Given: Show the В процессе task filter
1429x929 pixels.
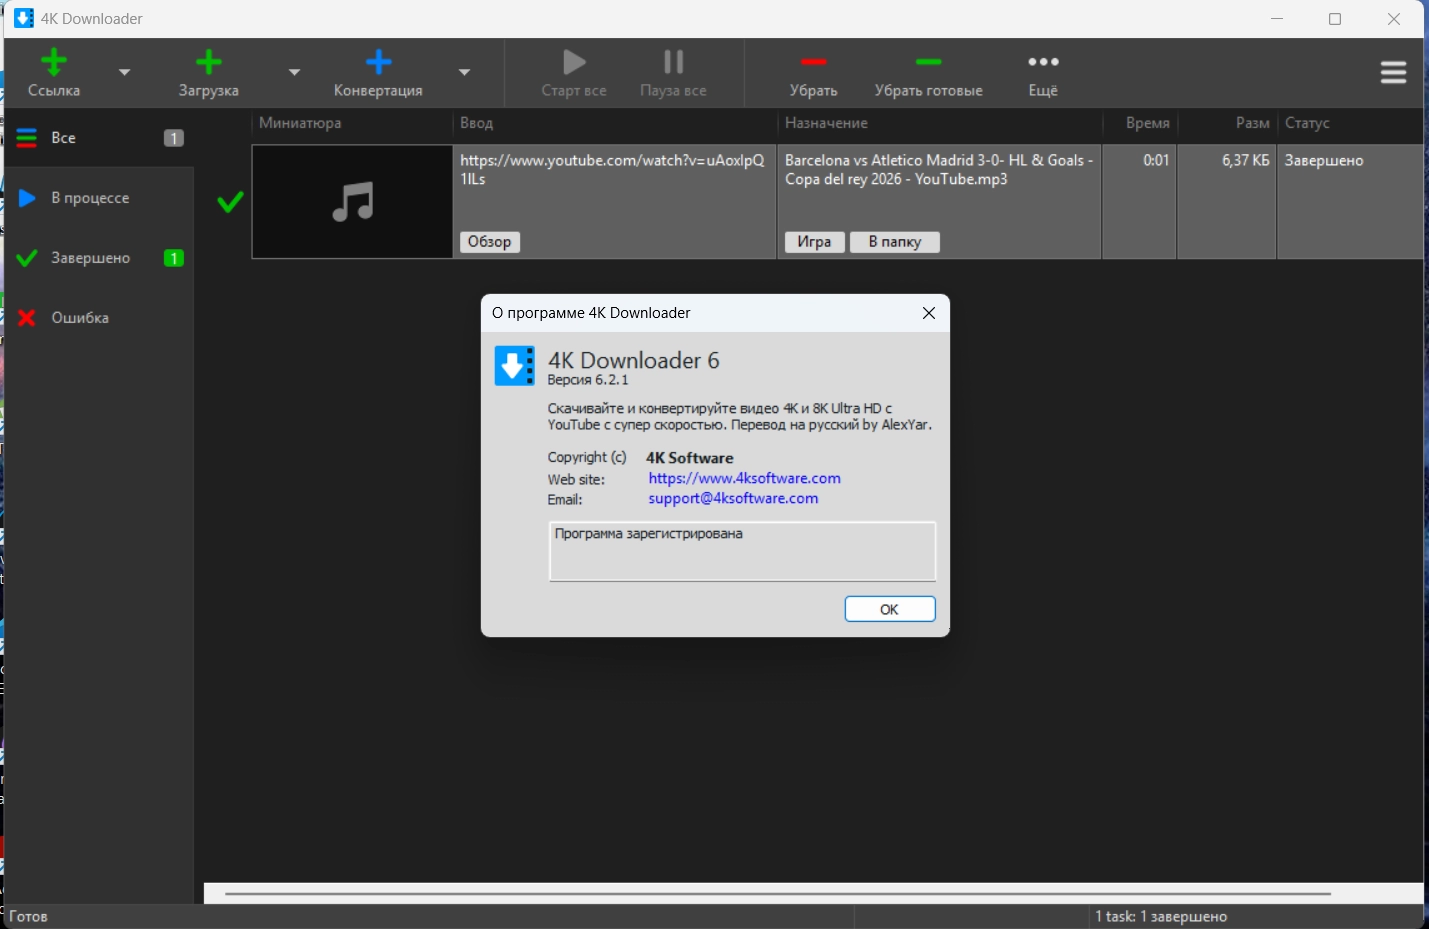Looking at the screenshot, I should tap(99, 198).
